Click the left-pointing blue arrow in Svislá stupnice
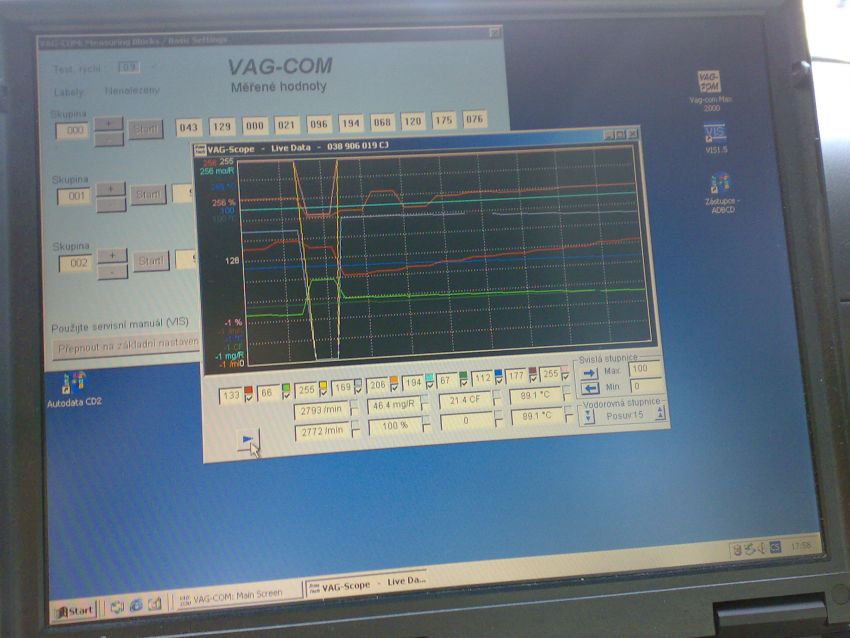The height and width of the screenshot is (638, 850). tap(590, 388)
